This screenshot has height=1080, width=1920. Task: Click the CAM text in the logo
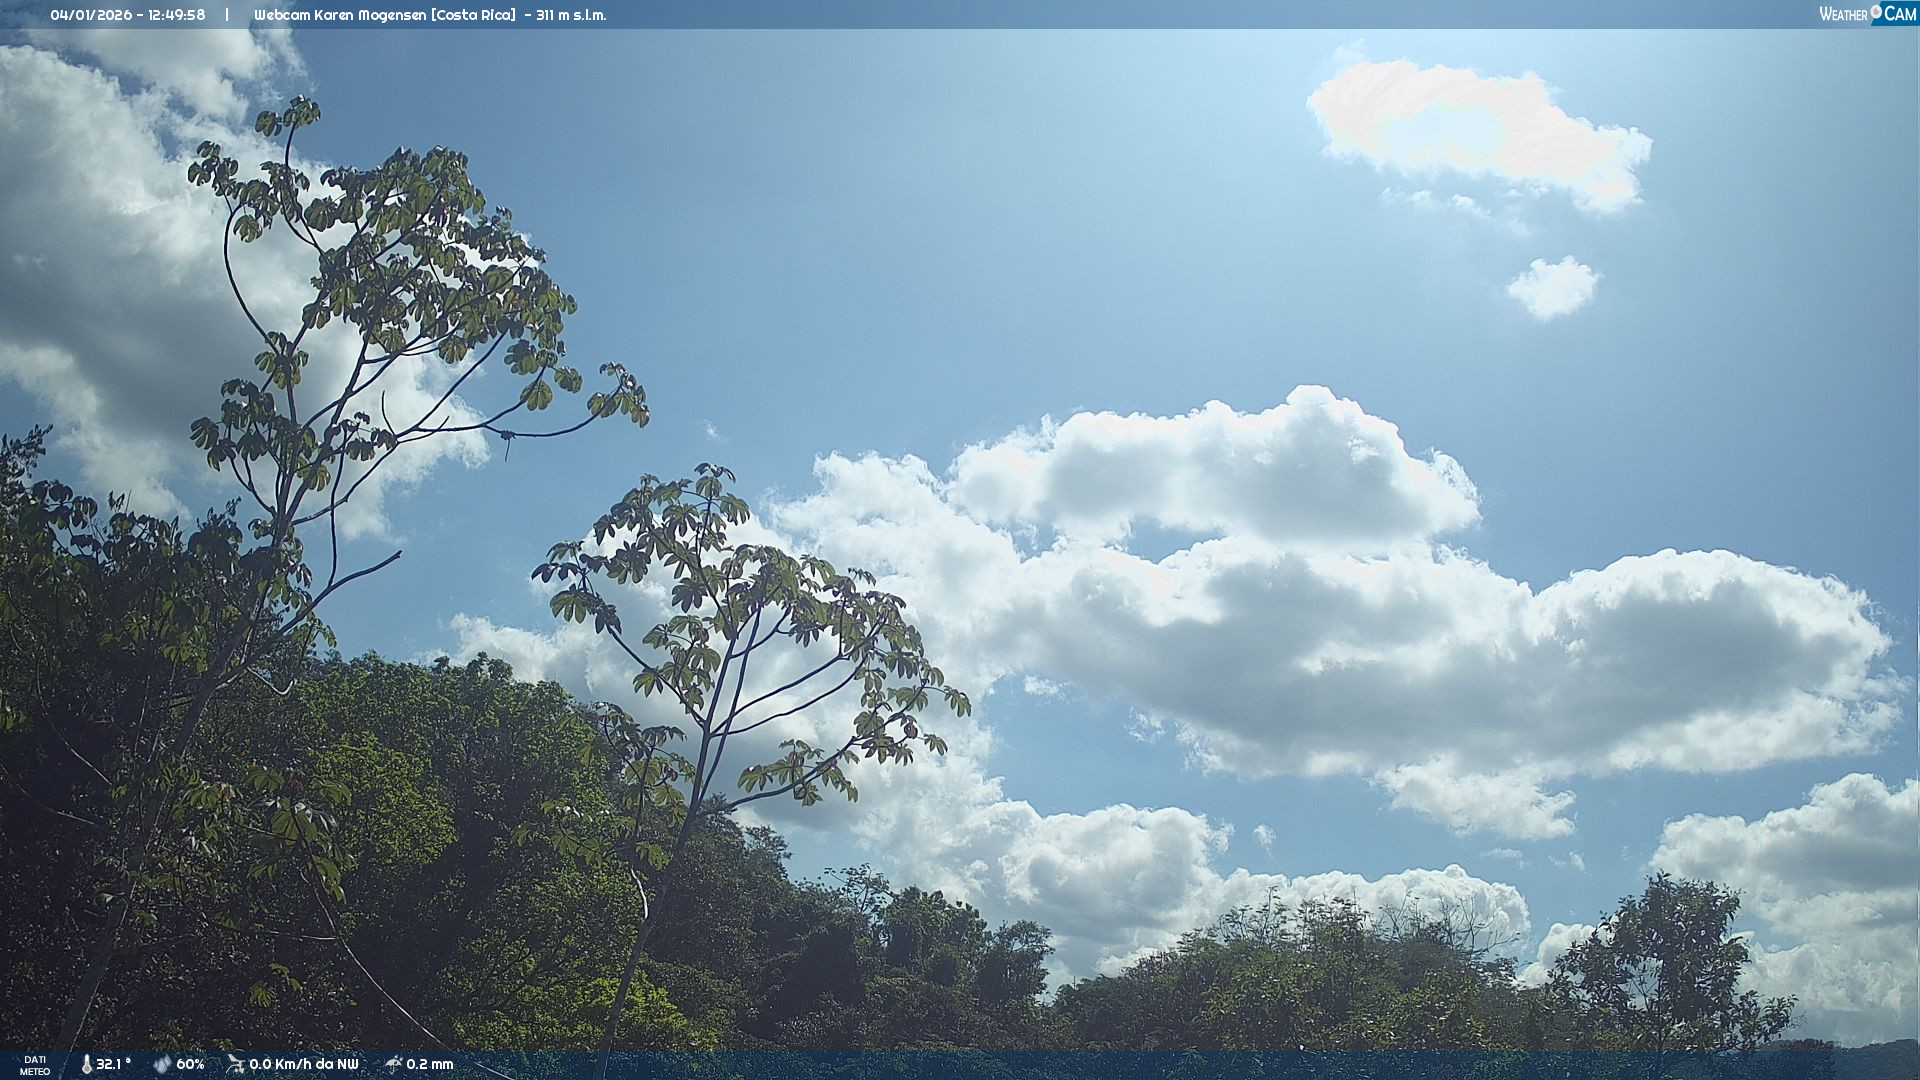tap(1900, 14)
